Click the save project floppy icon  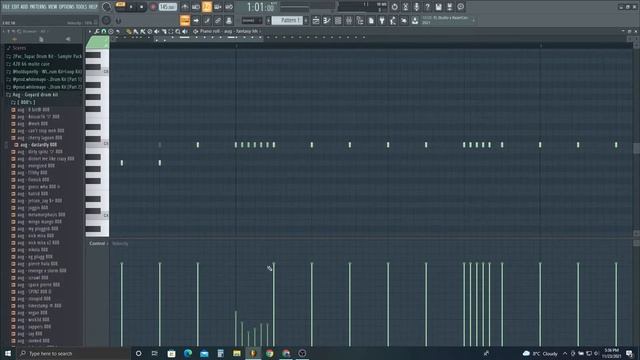click(x=438, y=7)
